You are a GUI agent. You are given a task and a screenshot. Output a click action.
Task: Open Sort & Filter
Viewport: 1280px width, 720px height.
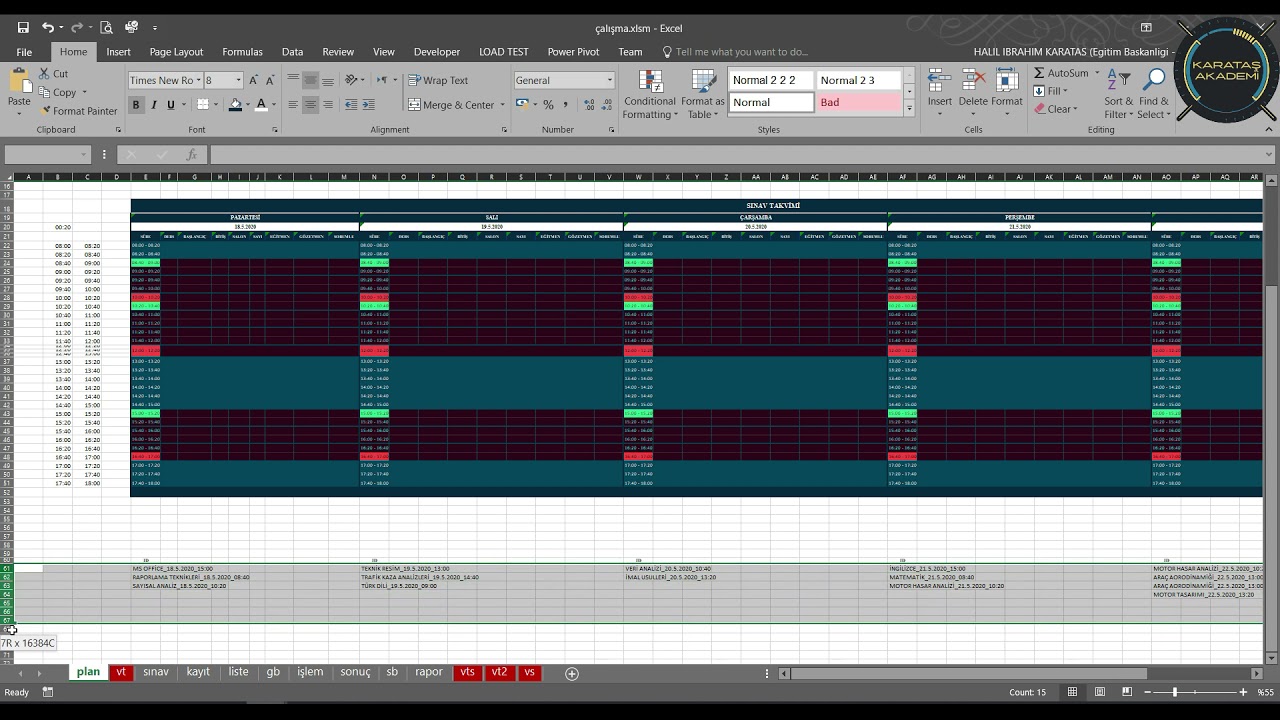(1118, 95)
